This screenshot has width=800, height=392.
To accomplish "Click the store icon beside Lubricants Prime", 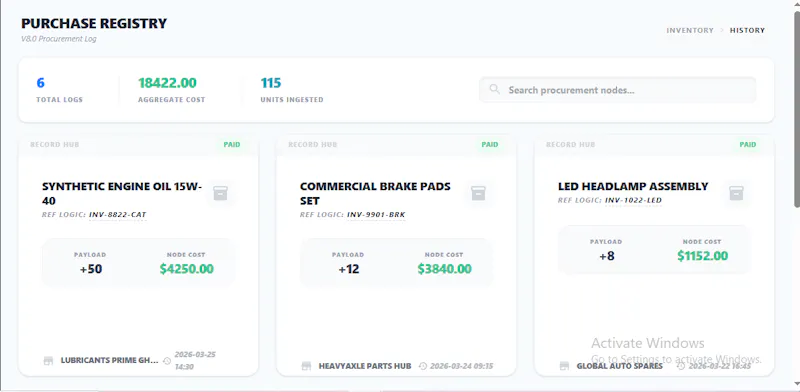I will pyautogui.click(x=48, y=361).
